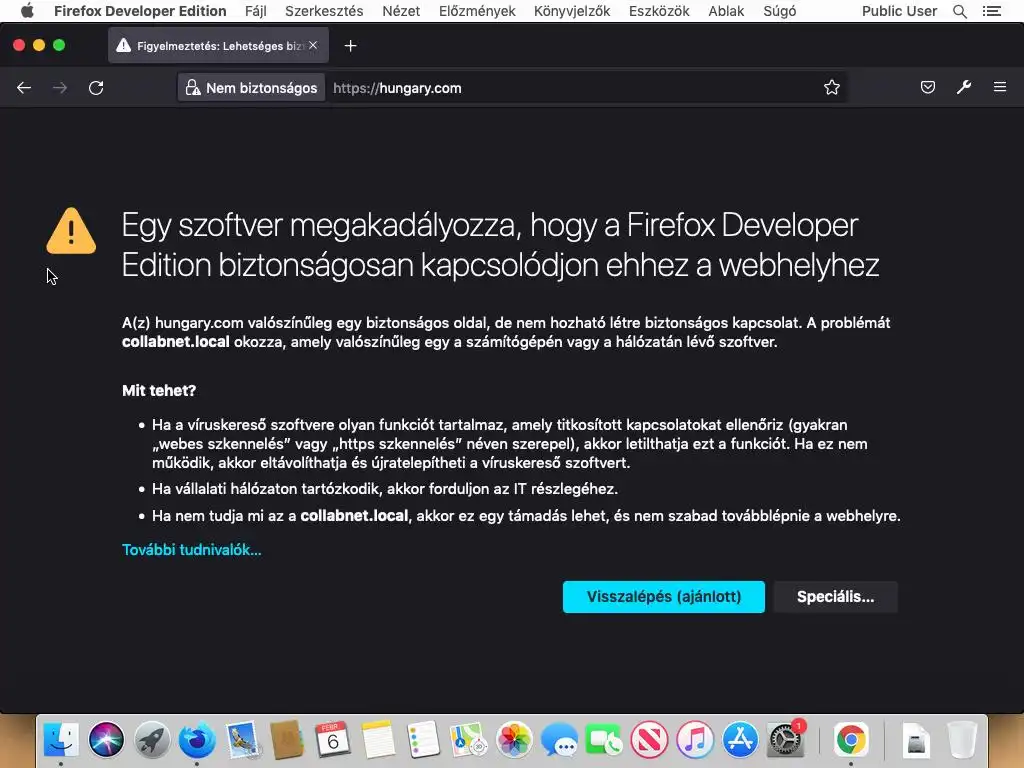Click Firefox Developer Edition dock icon
This screenshot has width=1024, height=768.
[x=197, y=740]
